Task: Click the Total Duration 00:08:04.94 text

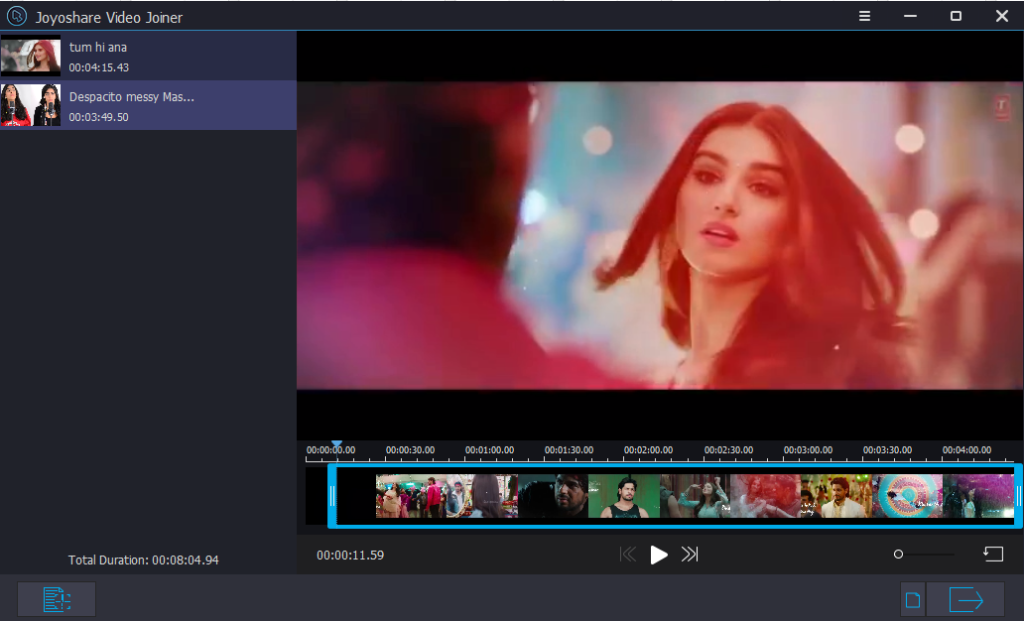Action: click(144, 560)
